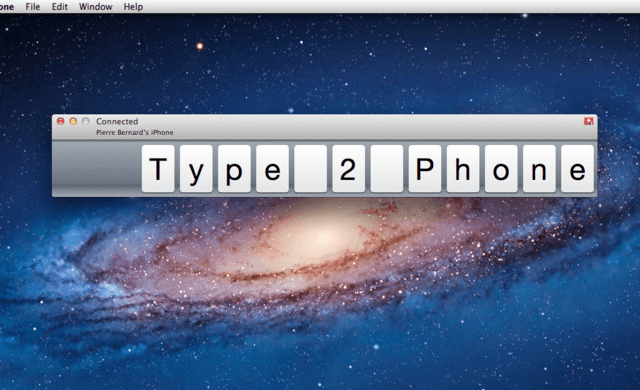Click the blank key tile before "P"
The image size is (640, 390).
387,168
